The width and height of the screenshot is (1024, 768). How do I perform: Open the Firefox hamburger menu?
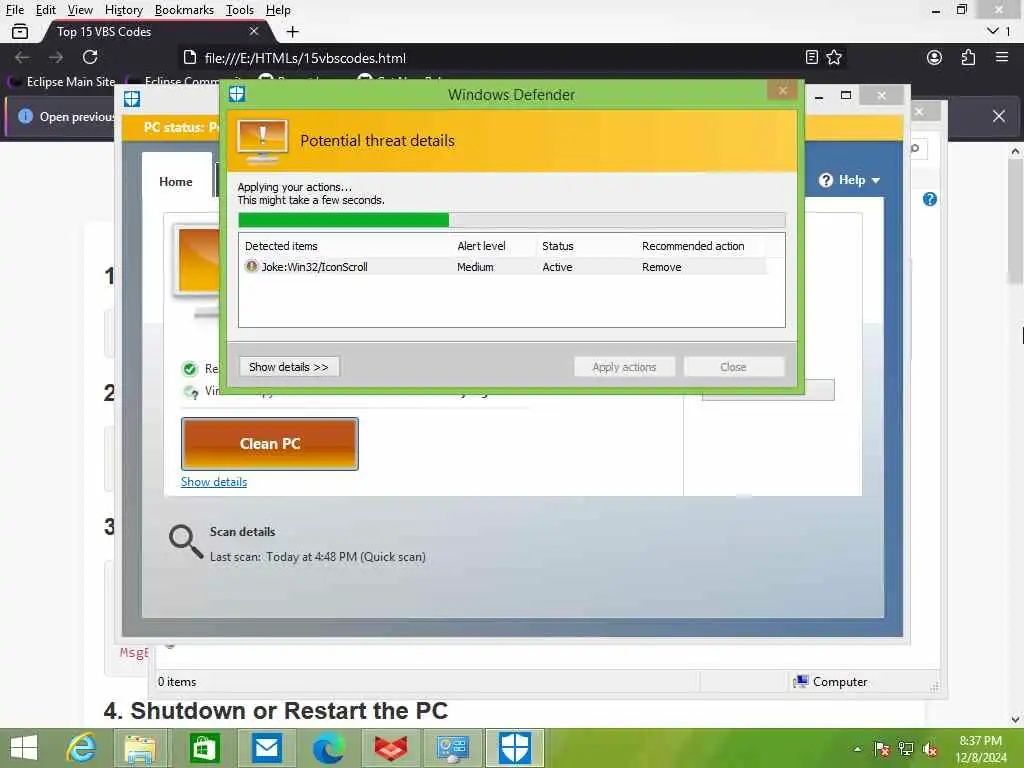pos(1002,57)
